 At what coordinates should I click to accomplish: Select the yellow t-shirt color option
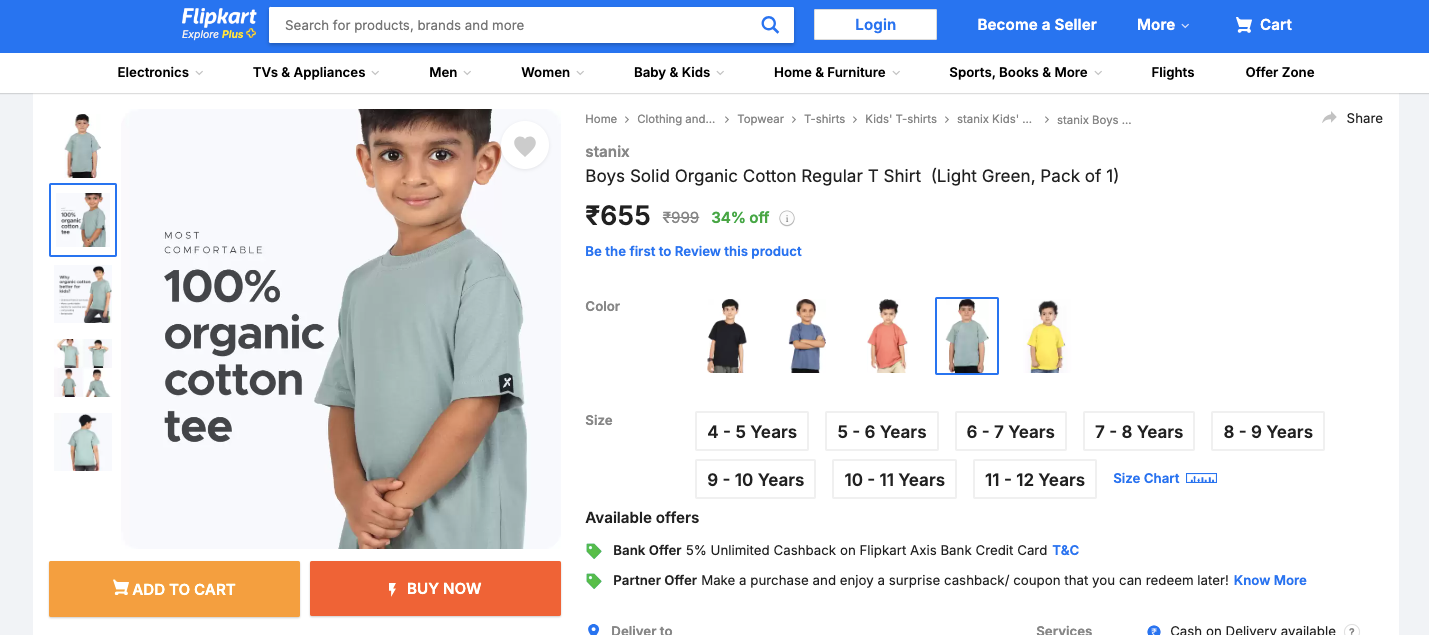[1046, 336]
